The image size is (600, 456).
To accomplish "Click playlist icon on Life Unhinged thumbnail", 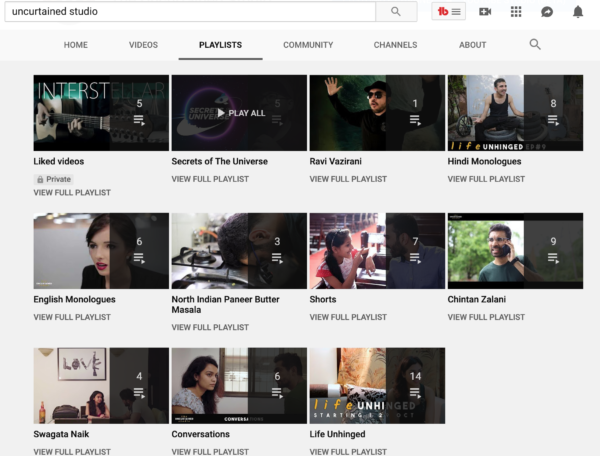I will (x=415, y=393).
